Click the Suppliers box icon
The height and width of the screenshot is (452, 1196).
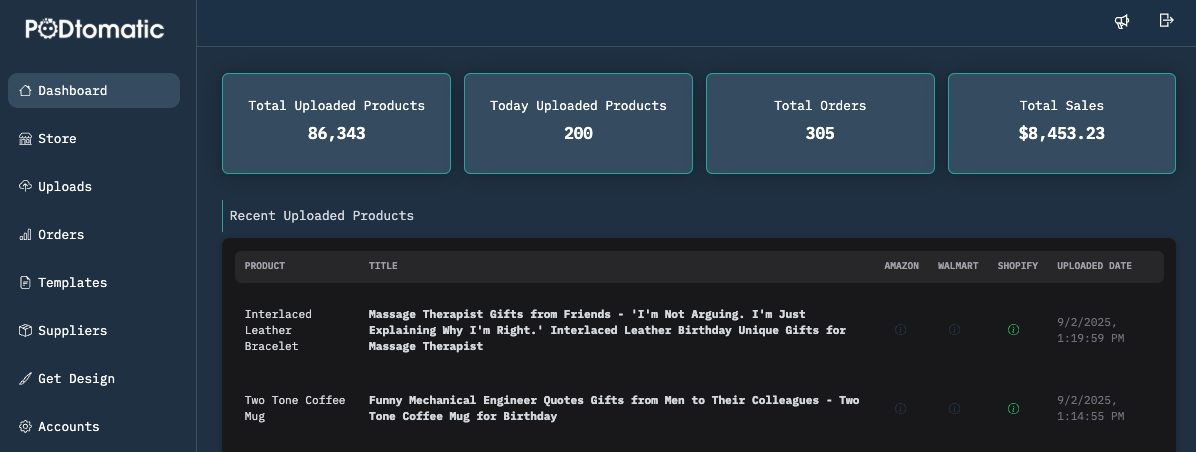click(25, 331)
